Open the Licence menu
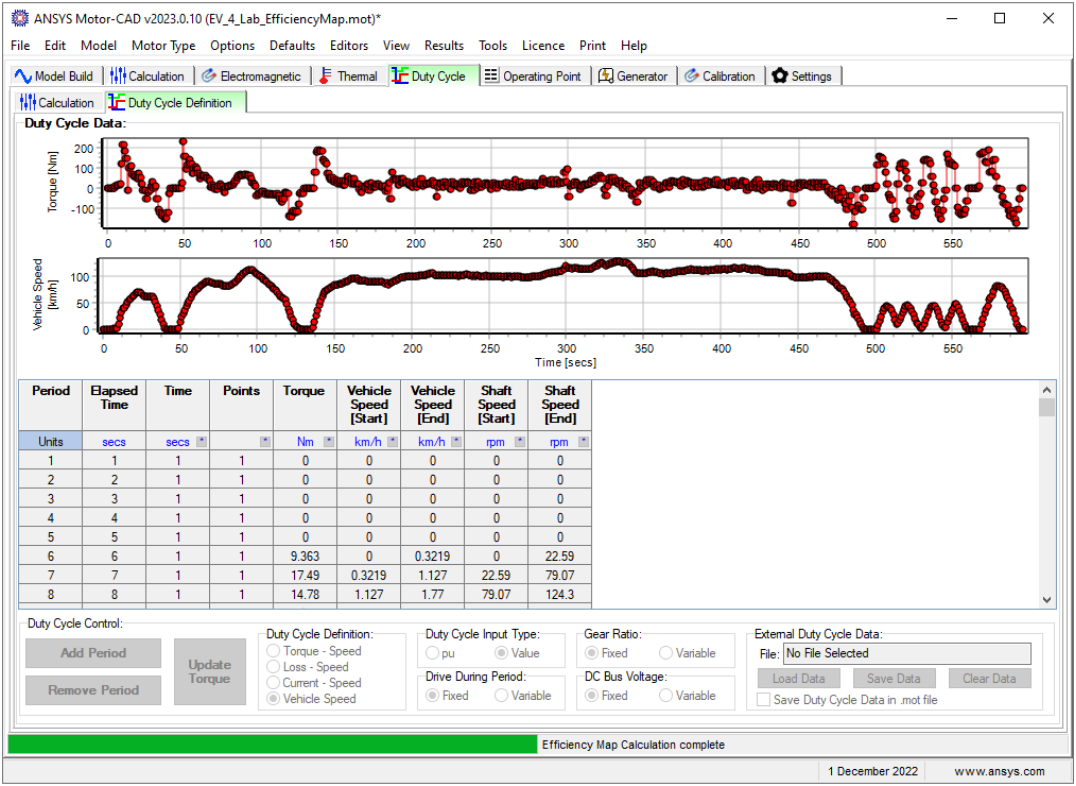This screenshot has height=786, width=1076. point(543,45)
